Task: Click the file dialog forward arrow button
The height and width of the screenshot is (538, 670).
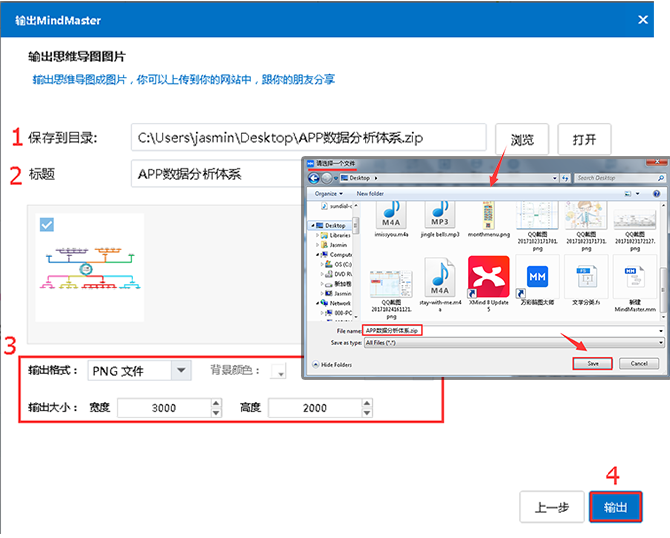Action: coord(326,178)
